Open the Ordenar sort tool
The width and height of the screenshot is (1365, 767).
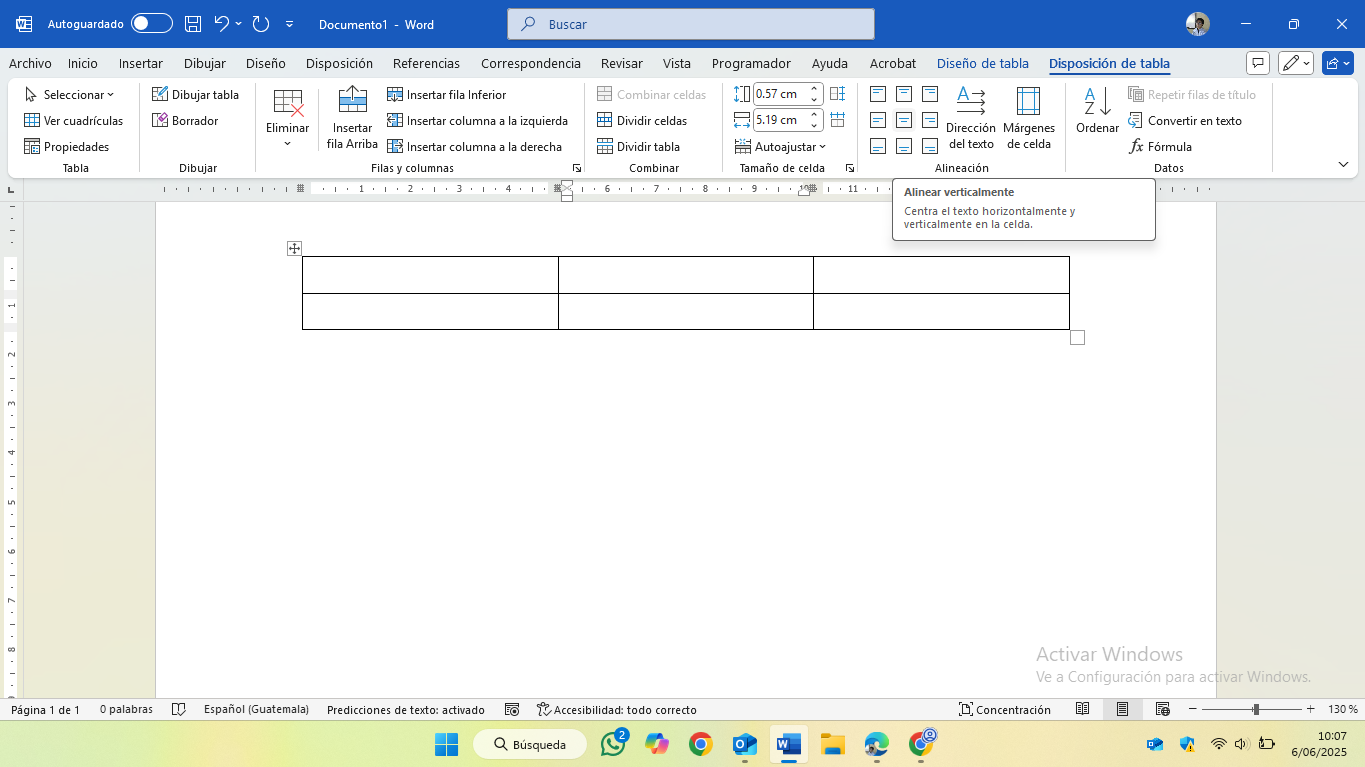coord(1097,110)
